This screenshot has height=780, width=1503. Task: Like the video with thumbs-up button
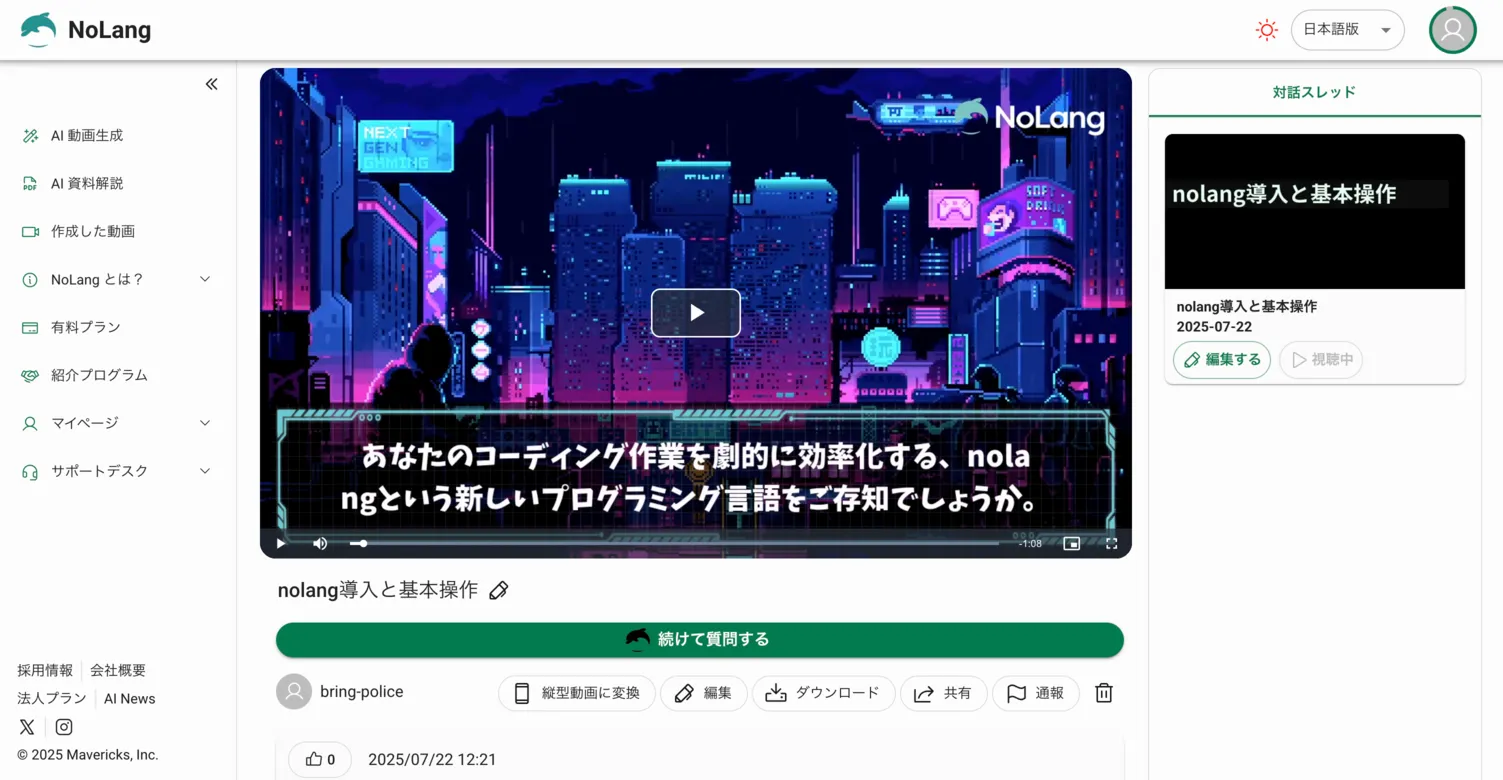pyautogui.click(x=320, y=760)
